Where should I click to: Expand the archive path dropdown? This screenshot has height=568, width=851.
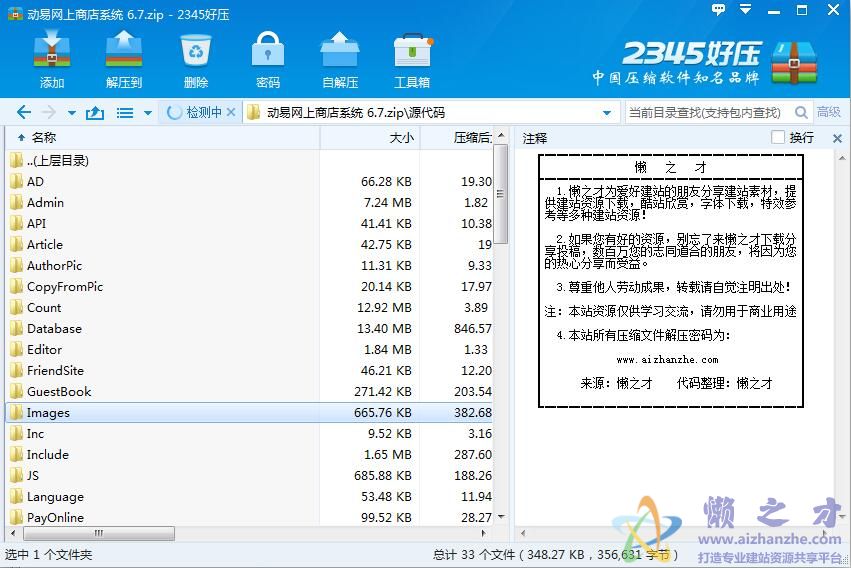(x=606, y=113)
